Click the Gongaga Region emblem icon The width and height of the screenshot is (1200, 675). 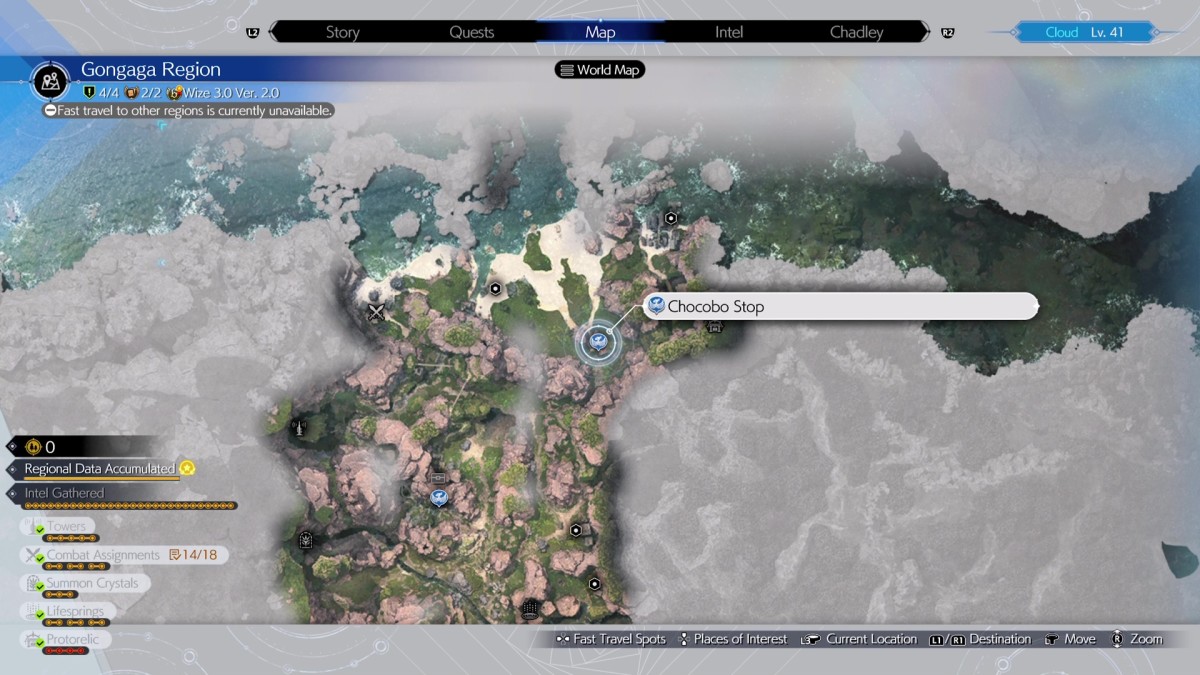[x=49, y=79]
